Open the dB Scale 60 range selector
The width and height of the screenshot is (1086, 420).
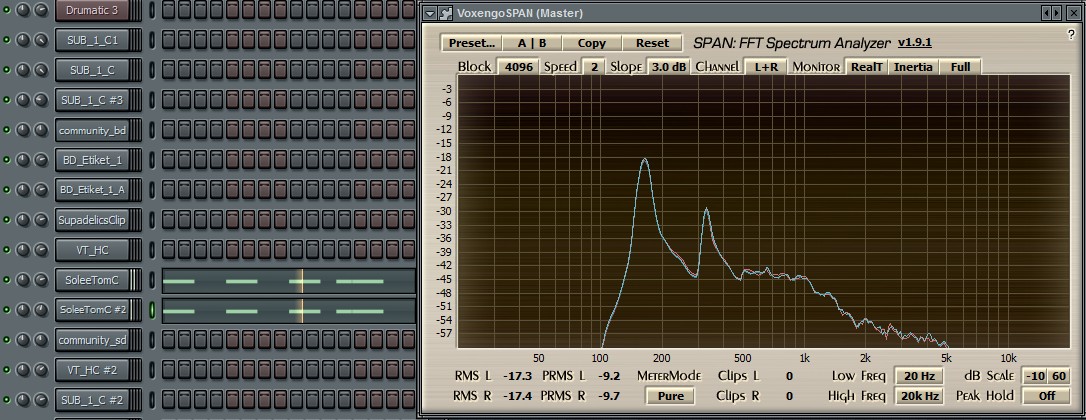[1060, 376]
